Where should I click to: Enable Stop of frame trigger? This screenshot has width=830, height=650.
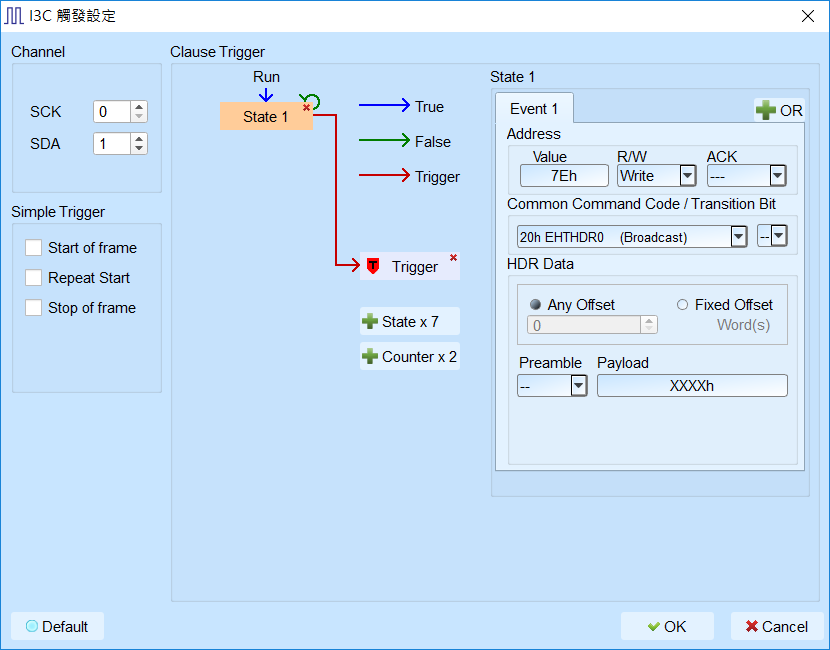pos(33,308)
